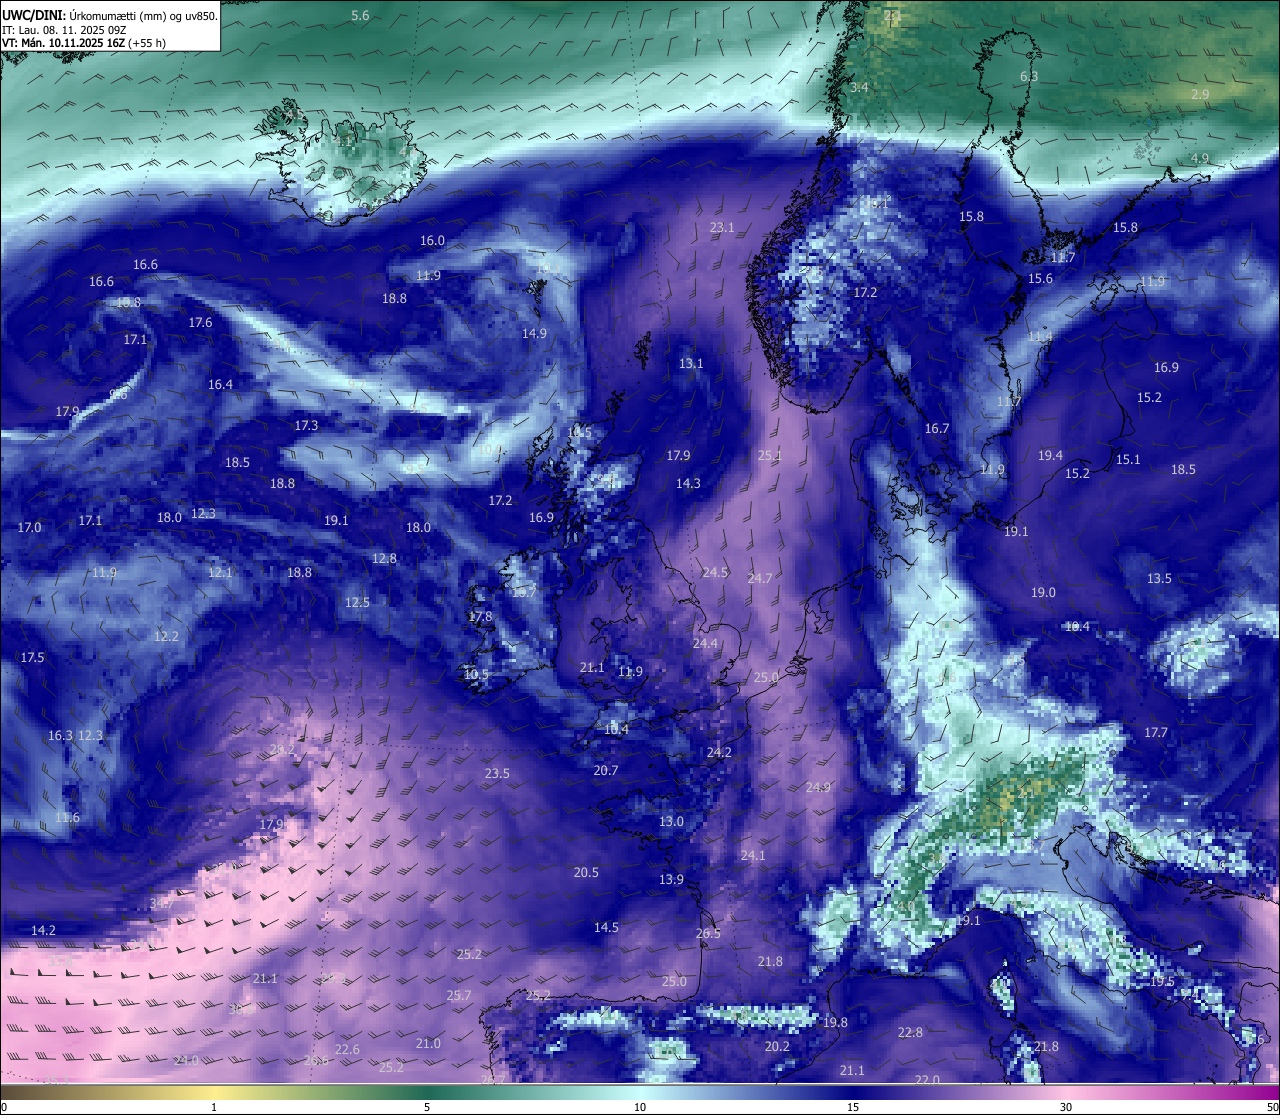Click the VT Mán. 10.11.2025 16Z line

pyautogui.click(x=84, y=43)
